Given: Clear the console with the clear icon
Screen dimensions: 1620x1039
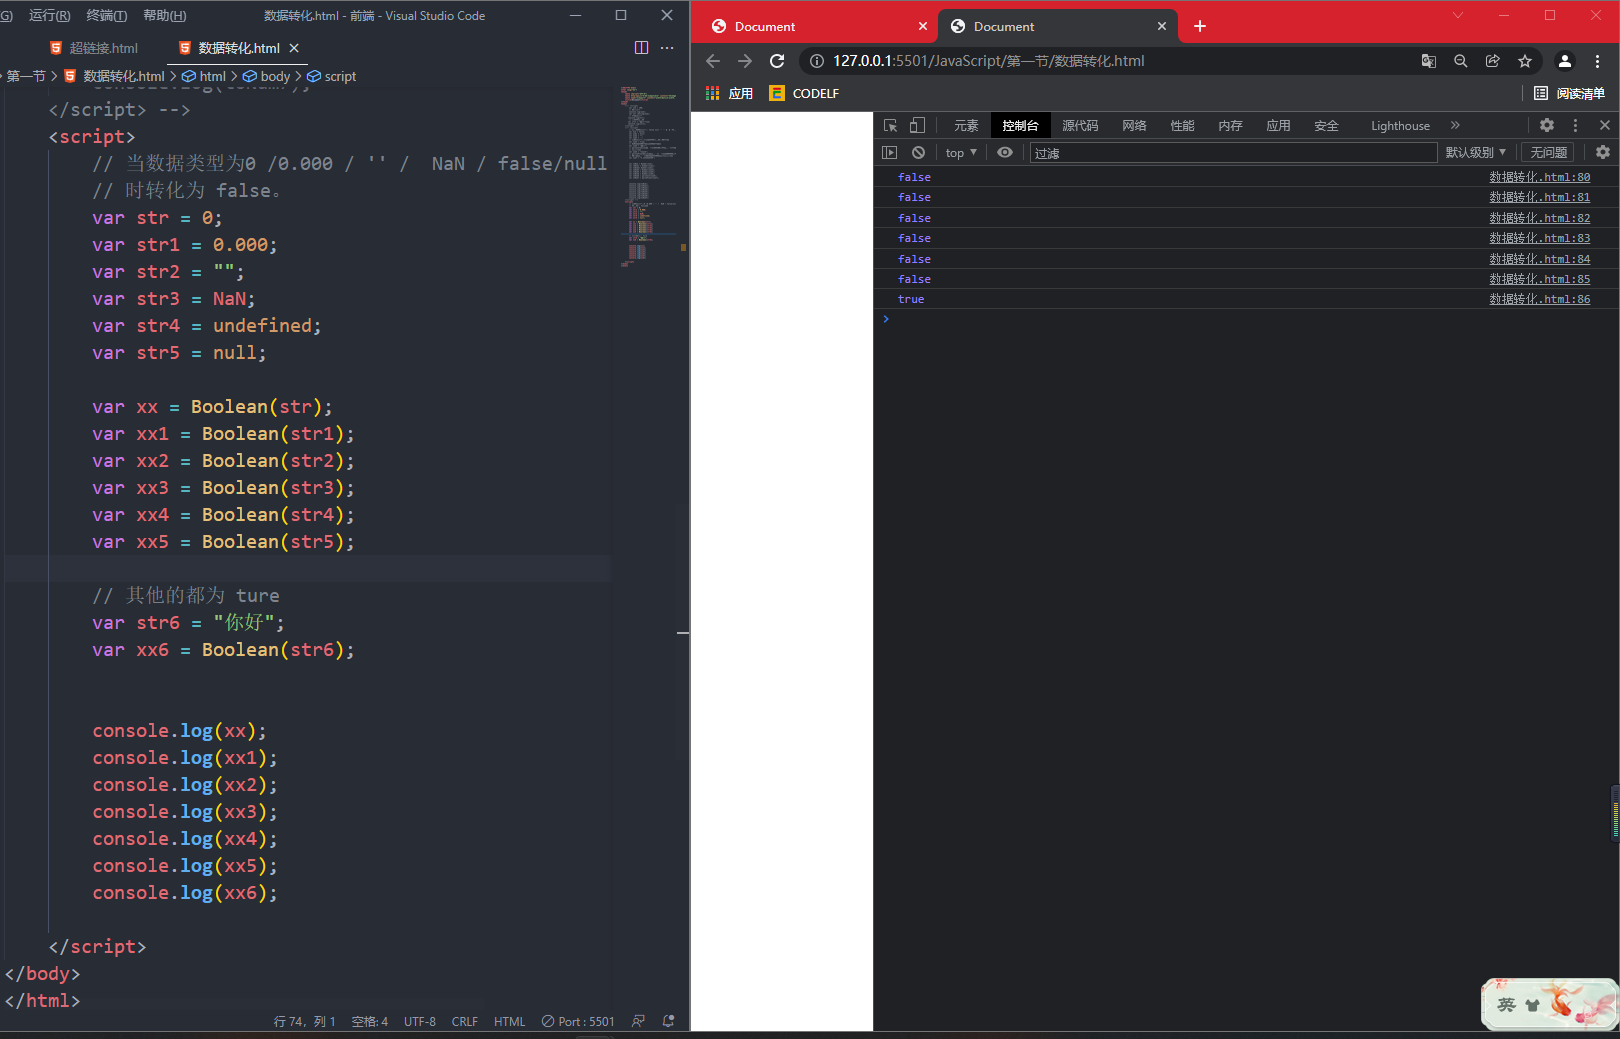Looking at the screenshot, I should (918, 152).
